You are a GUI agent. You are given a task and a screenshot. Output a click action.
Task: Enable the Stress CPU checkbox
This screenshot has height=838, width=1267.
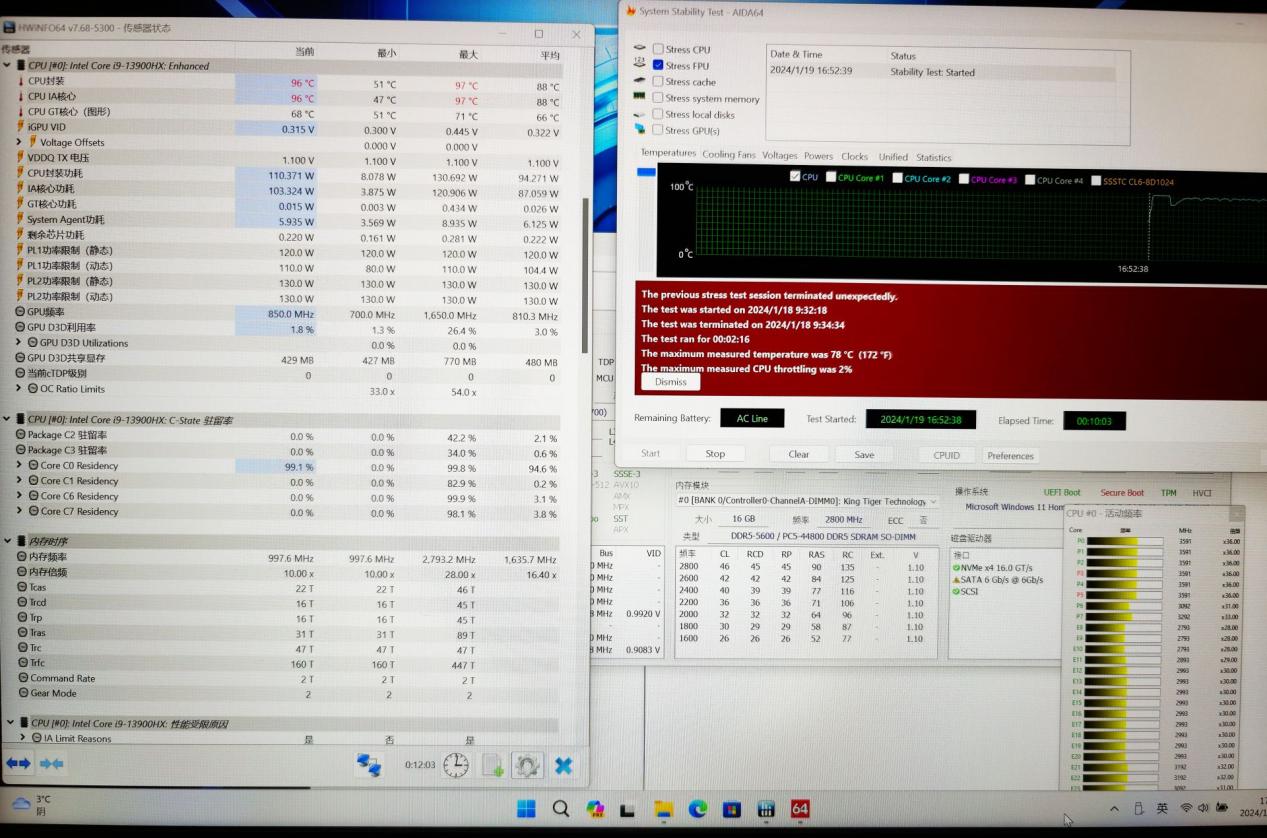coord(658,49)
